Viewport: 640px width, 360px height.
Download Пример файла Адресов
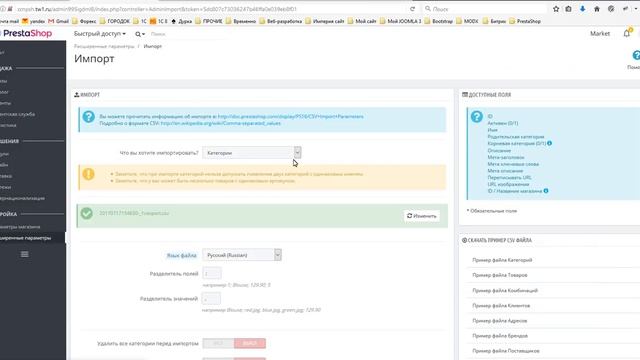click(500, 320)
